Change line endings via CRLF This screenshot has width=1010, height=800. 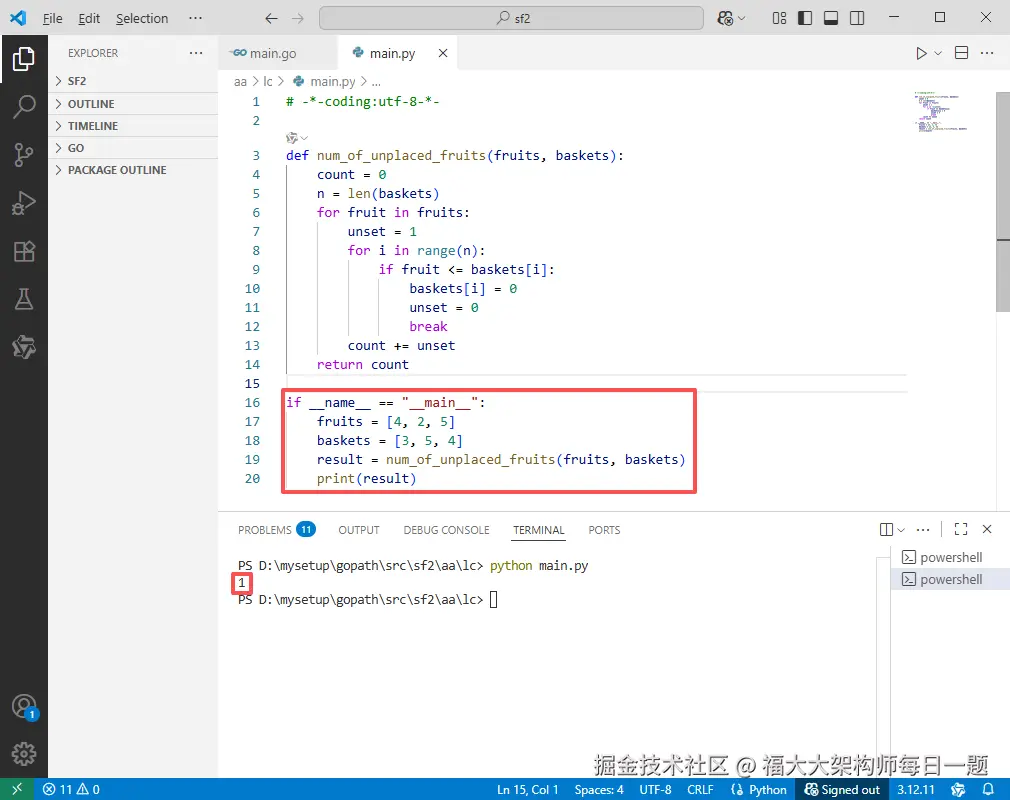[x=700, y=789]
